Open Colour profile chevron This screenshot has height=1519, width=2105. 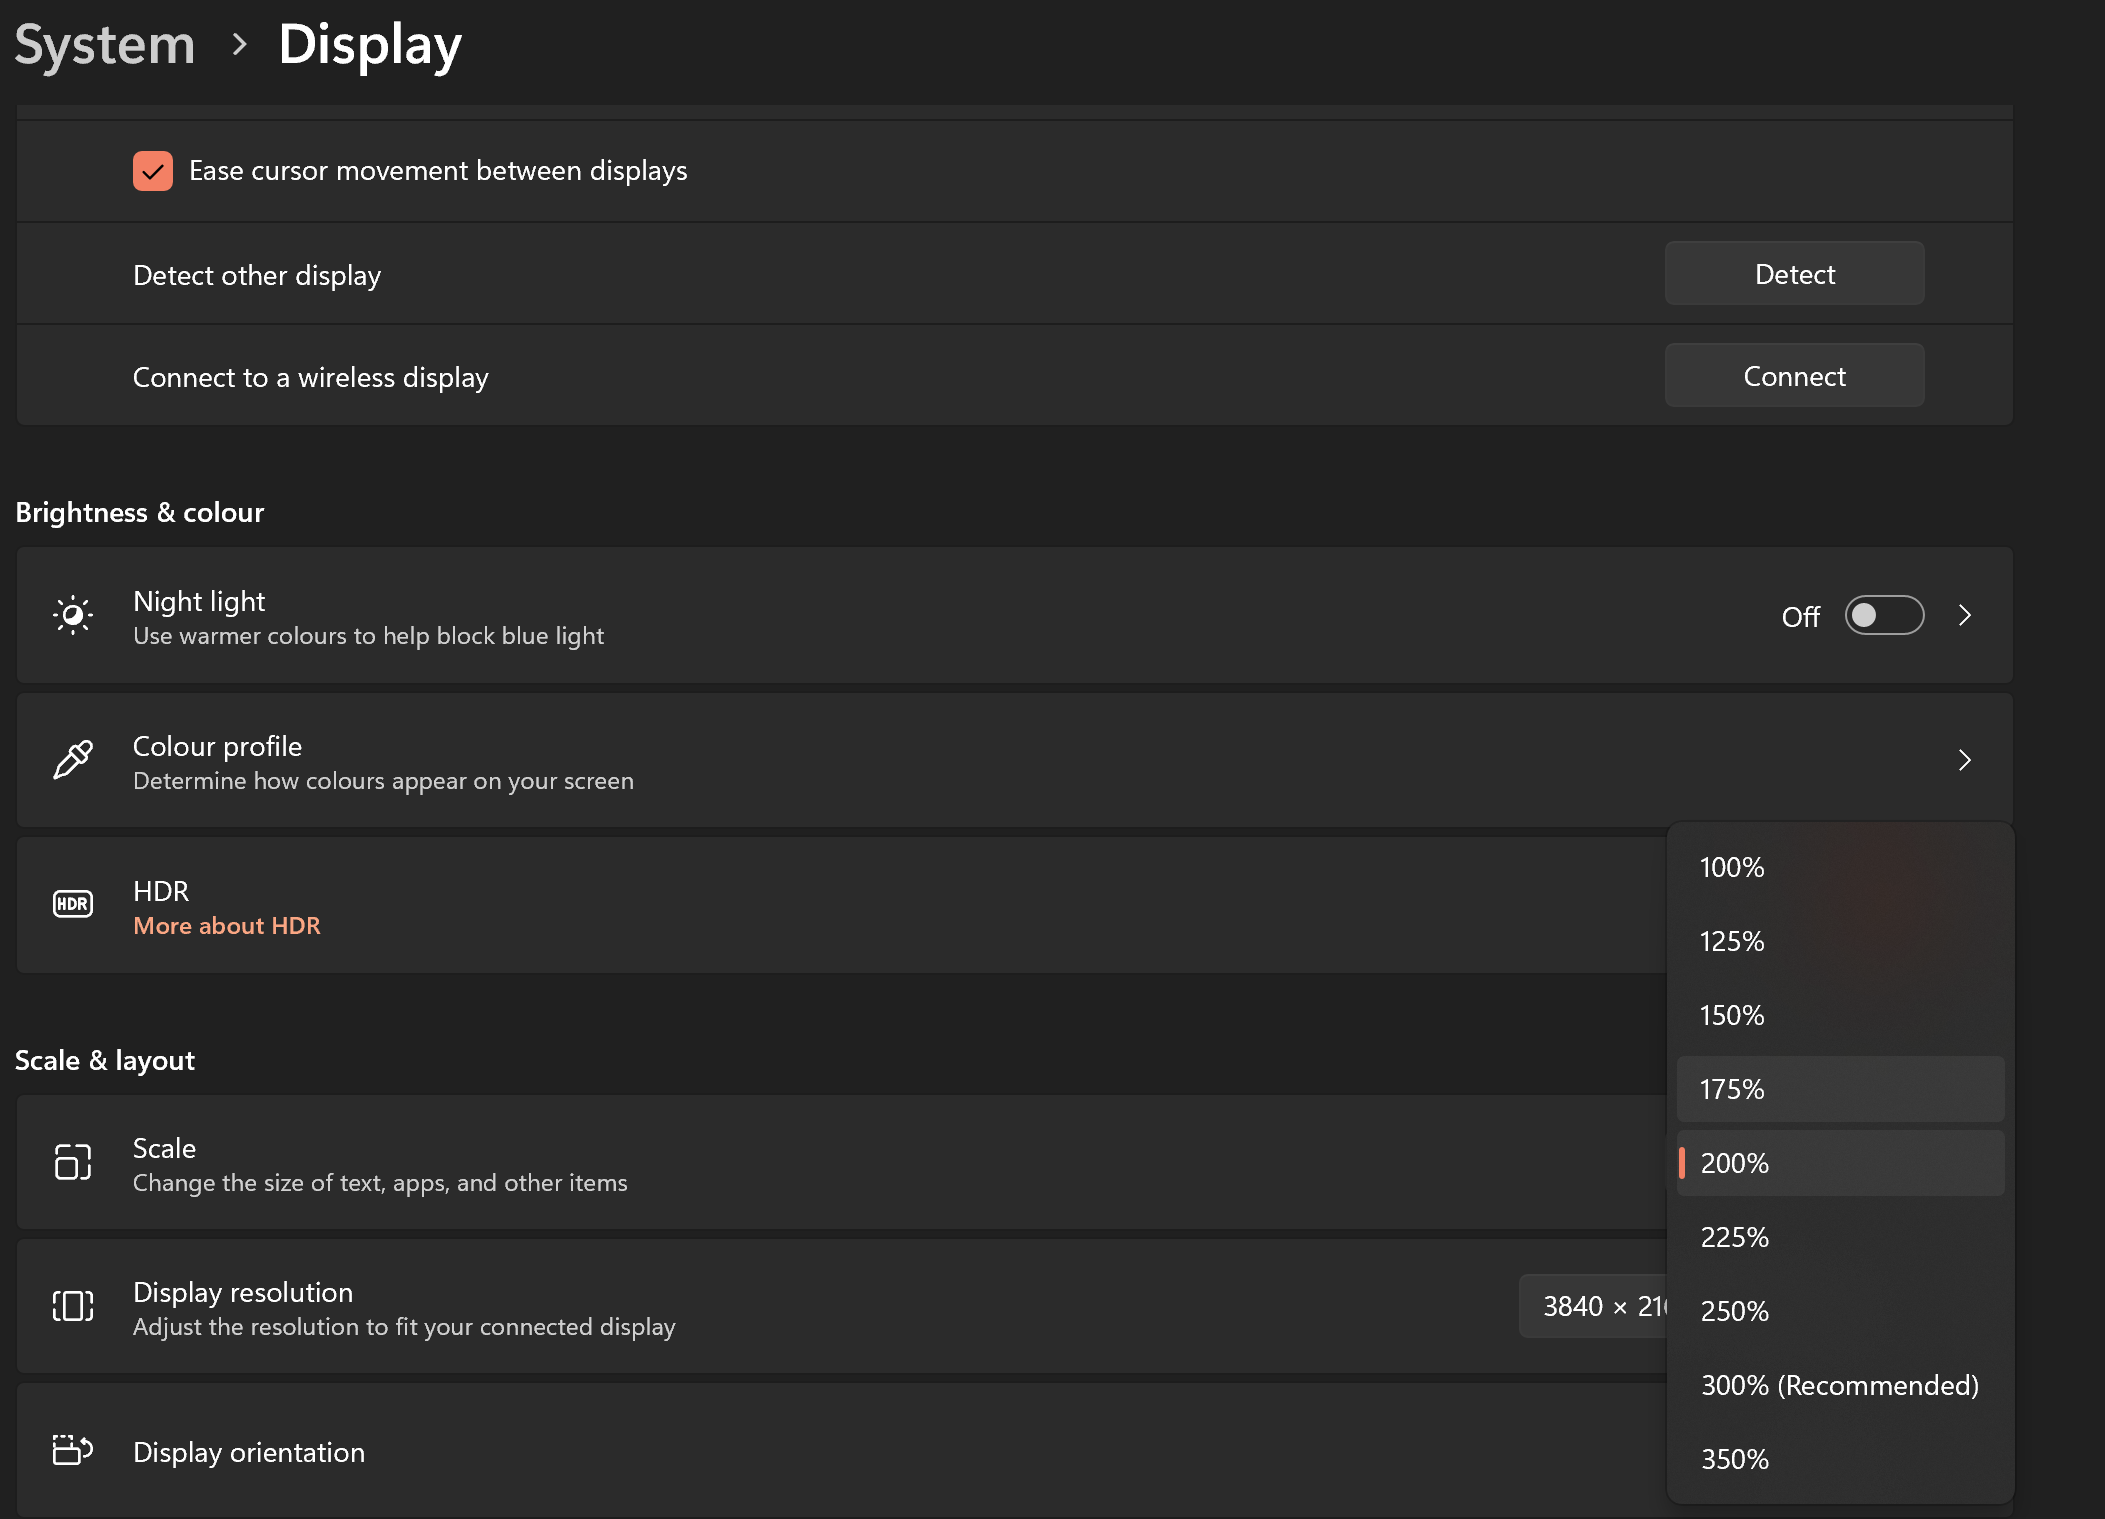(1964, 760)
